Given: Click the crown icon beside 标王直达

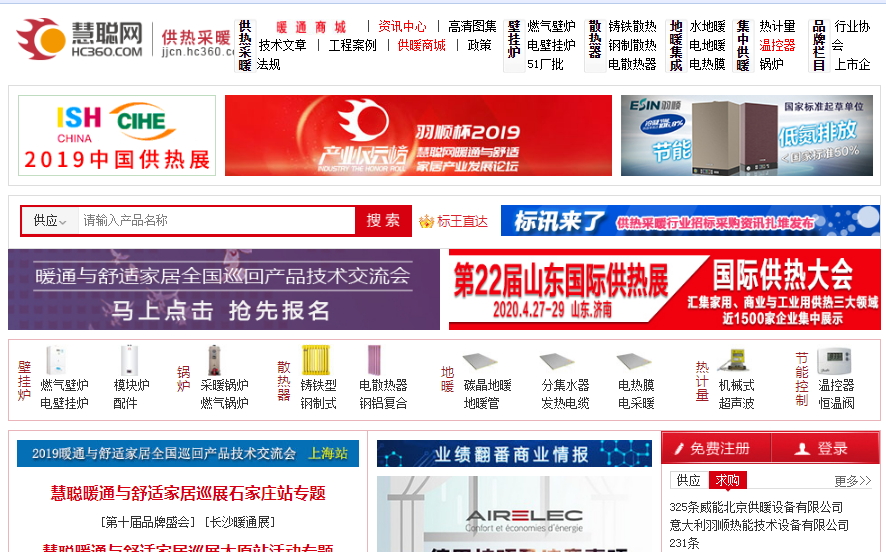Looking at the screenshot, I should (x=426, y=221).
